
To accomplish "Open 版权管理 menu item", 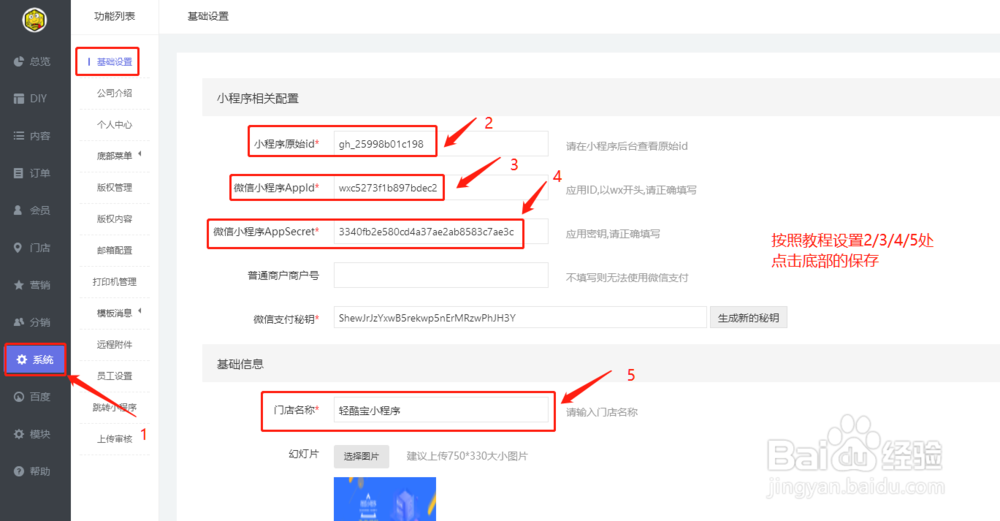I will point(114,187).
